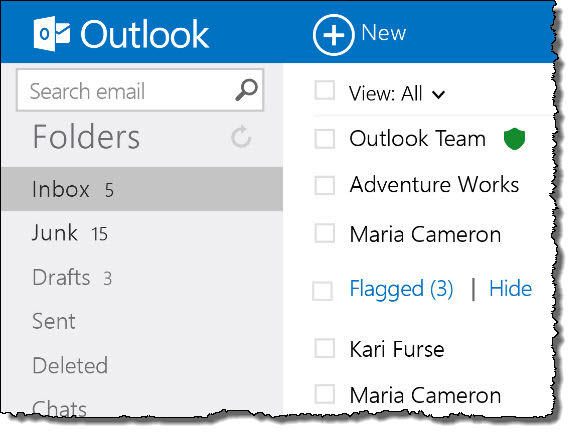This screenshot has height=433, width=574.
Task: Select the Adventure Works message checkbox
Action: point(325,185)
